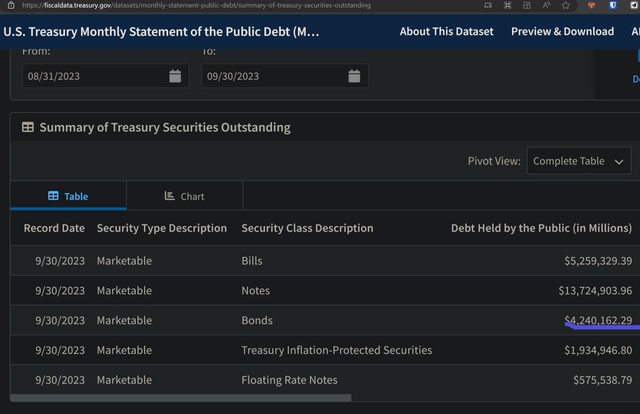The width and height of the screenshot is (640, 414).
Task: Open the To date calendar picker
Action: pos(354,76)
